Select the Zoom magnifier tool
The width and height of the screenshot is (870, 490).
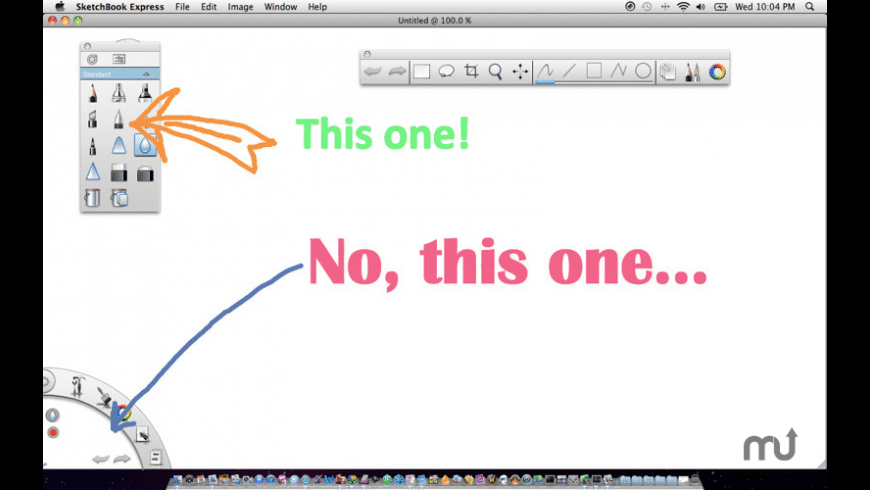(495, 72)
